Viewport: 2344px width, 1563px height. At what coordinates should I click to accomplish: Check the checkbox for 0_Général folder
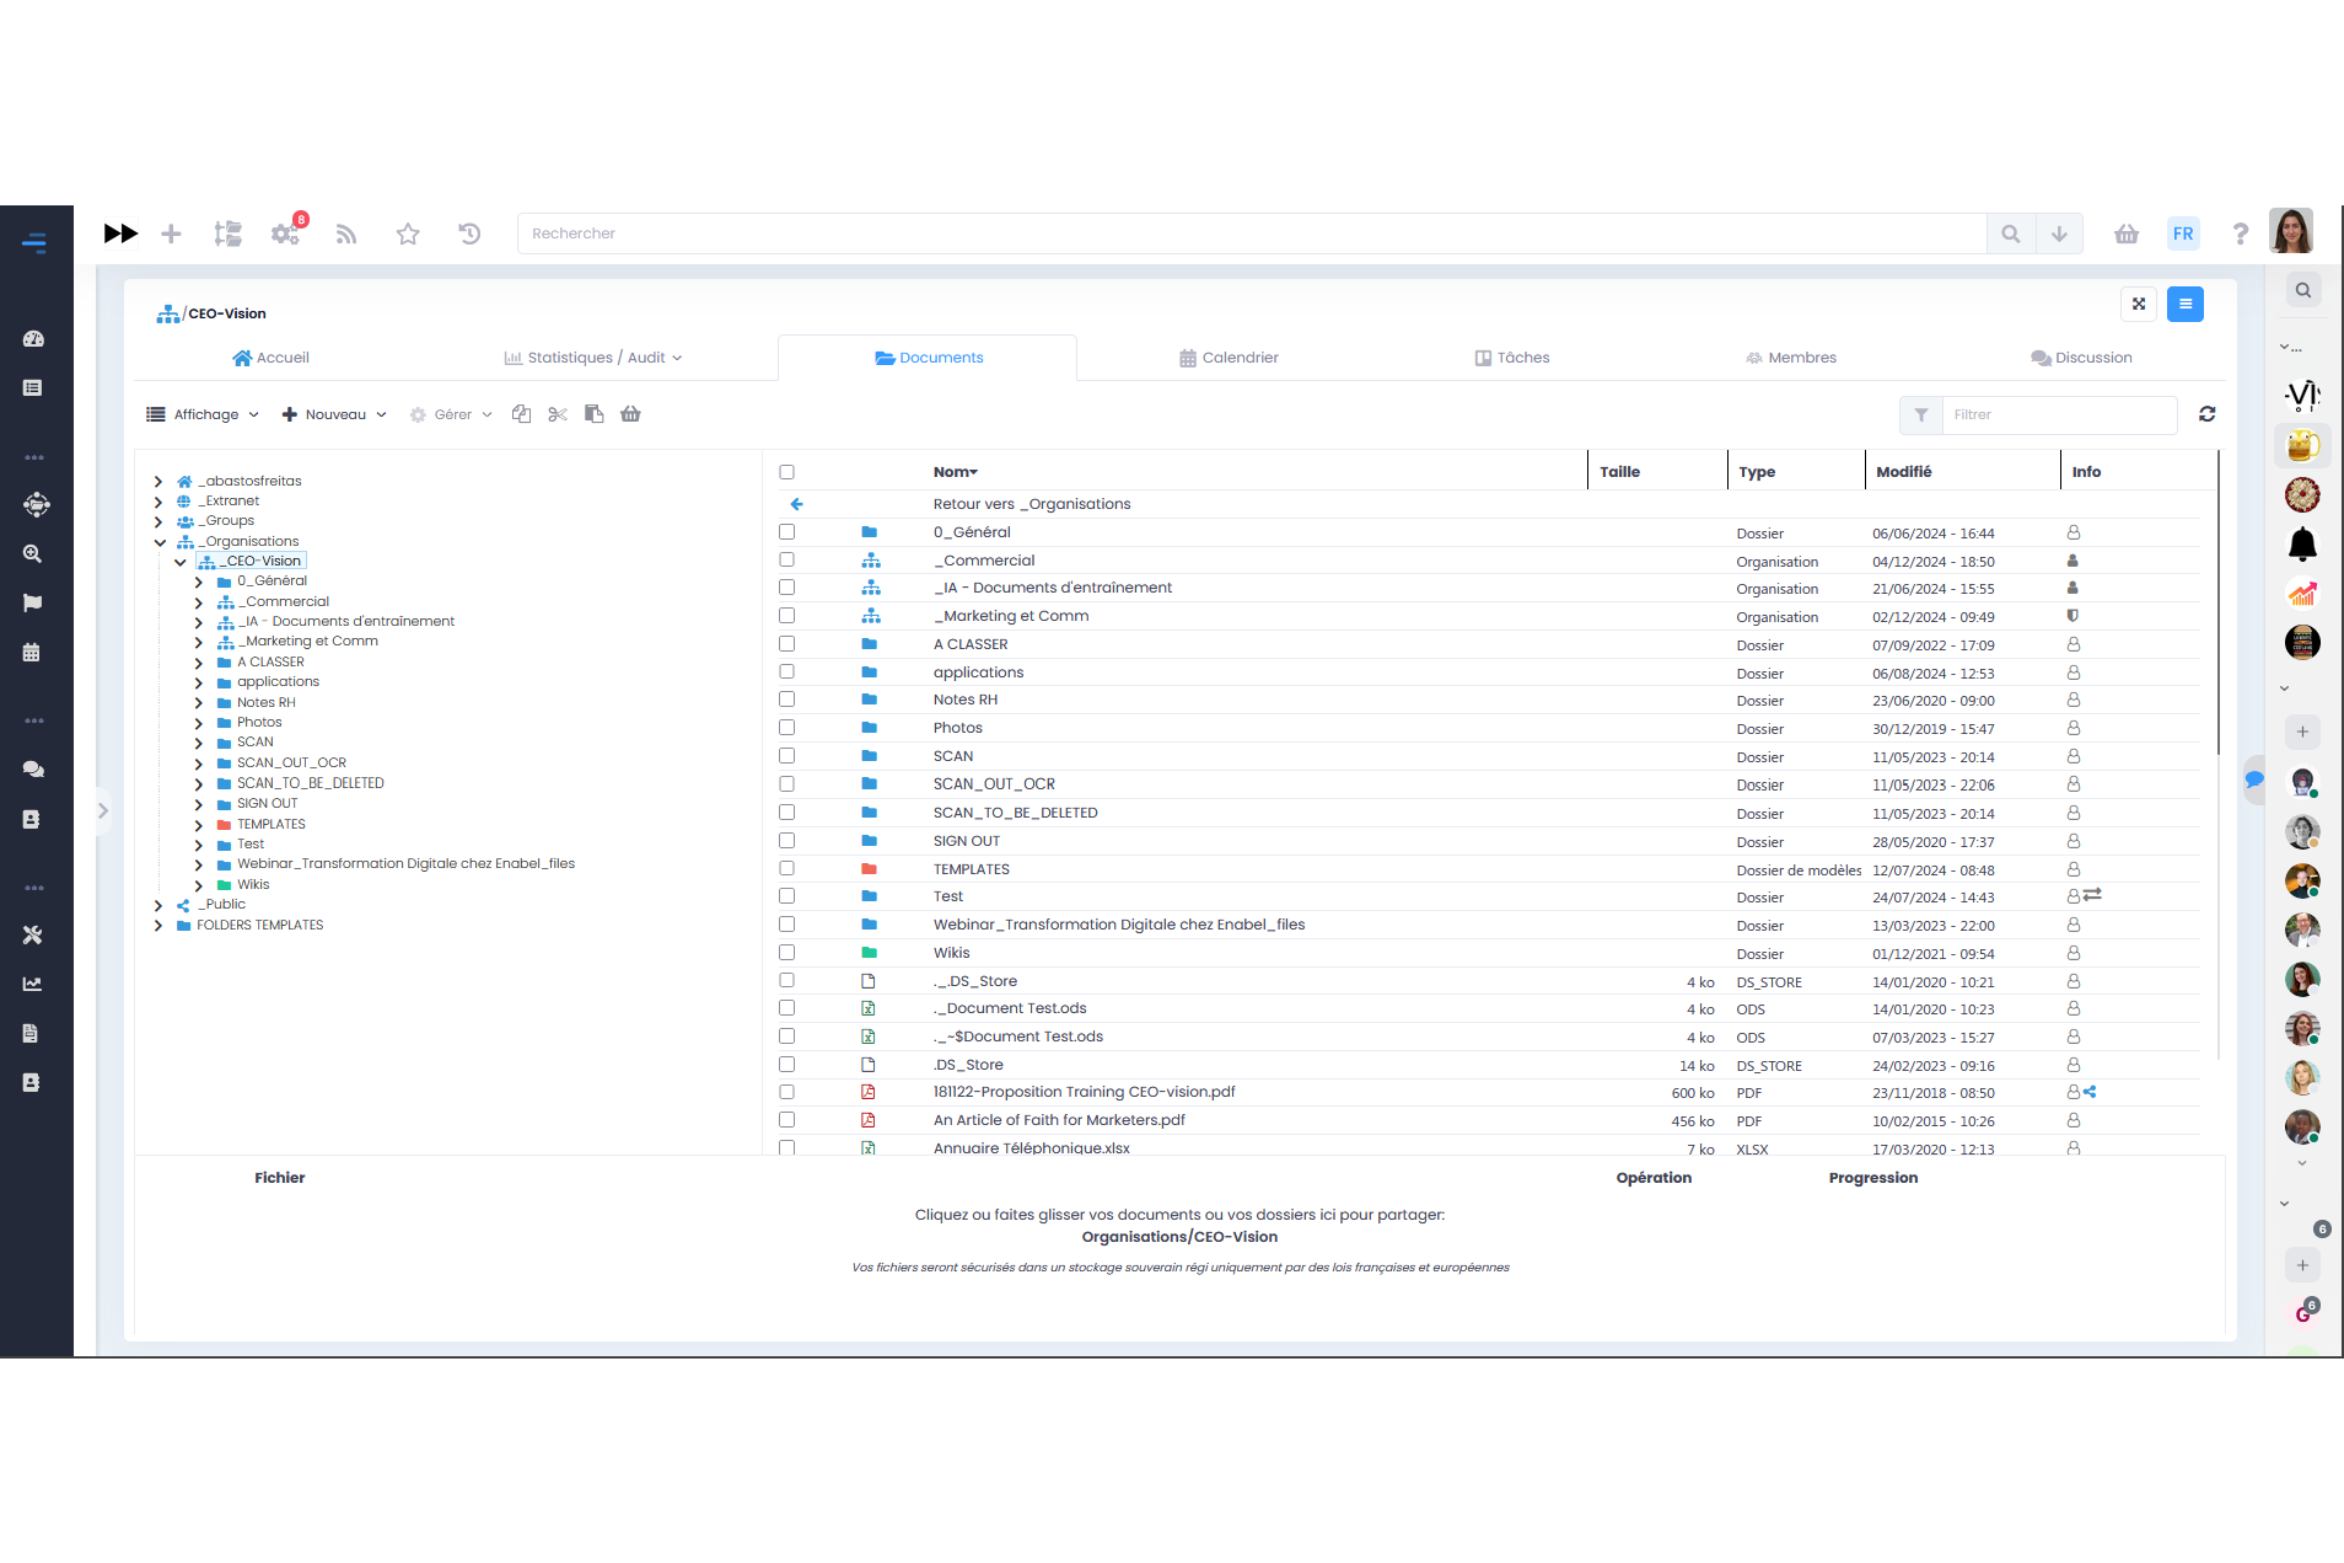[787, 532]
